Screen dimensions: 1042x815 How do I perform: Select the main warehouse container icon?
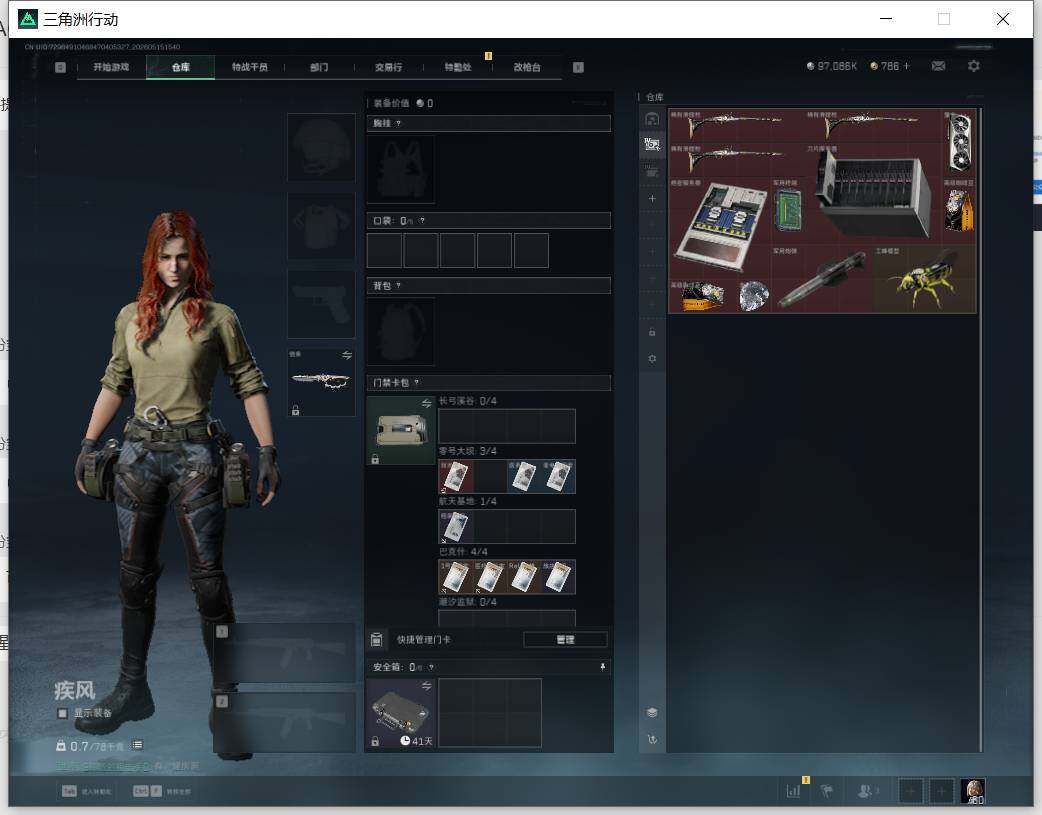click(x=653, y=119)
